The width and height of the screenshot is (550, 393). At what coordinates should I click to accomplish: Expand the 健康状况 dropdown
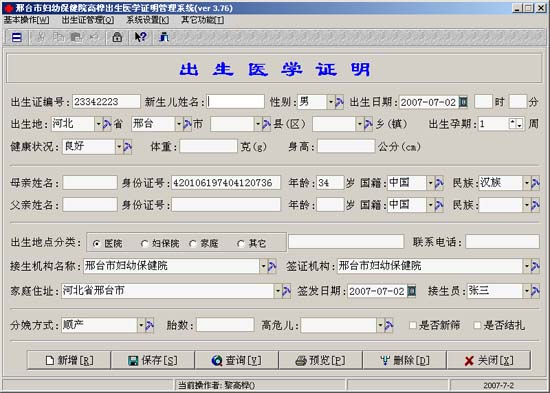pyautogui.click(x=119, y=147)
